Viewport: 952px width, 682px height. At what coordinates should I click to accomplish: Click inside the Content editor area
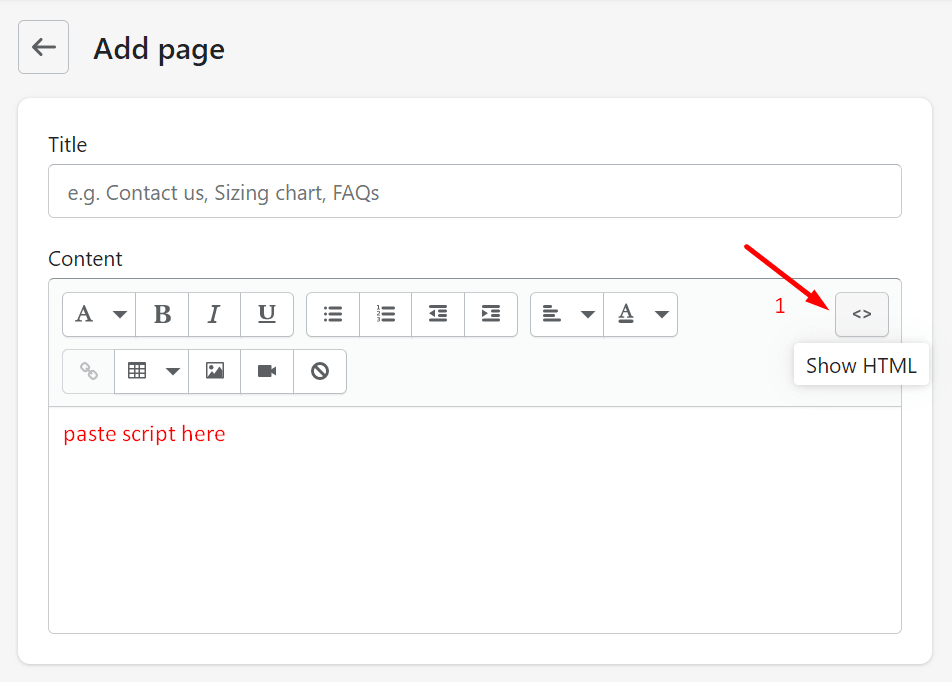click(x=474, y=530)
